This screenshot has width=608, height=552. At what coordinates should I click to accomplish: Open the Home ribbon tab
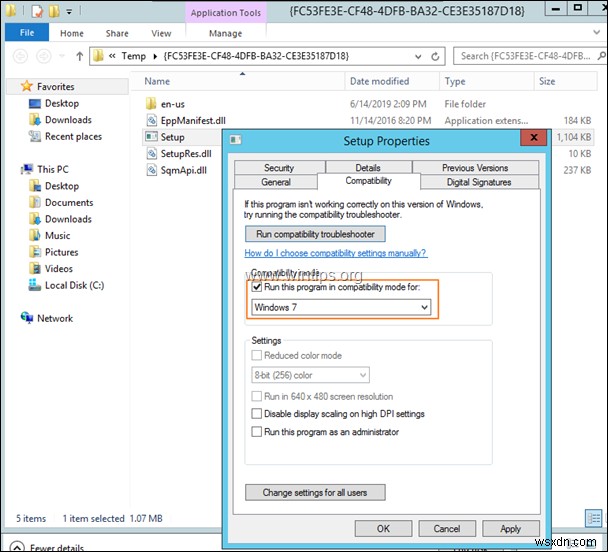coord(72,33)
